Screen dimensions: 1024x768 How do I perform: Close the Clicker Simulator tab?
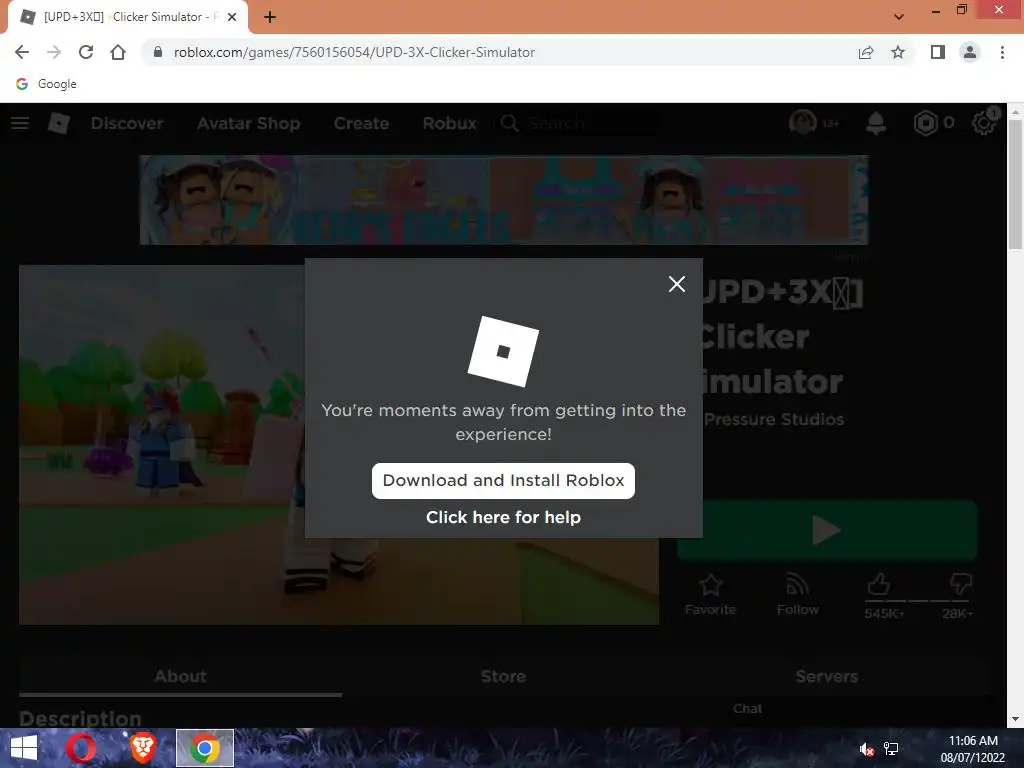(232, 17)
